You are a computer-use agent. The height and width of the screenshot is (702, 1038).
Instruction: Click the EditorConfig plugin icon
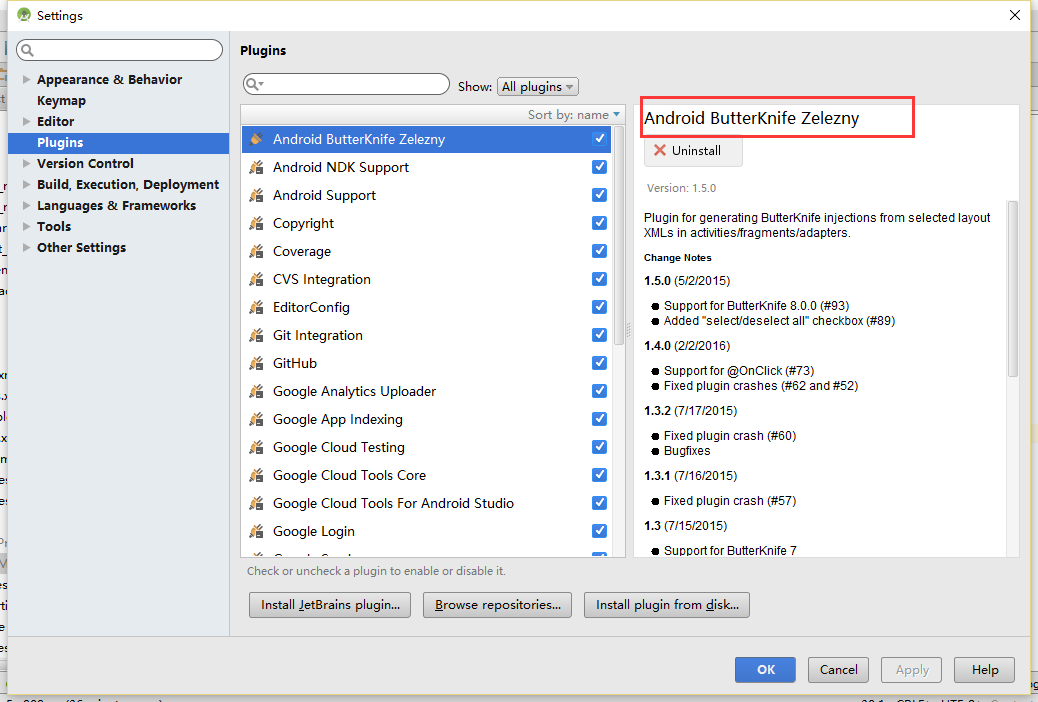pyautogui.click(x=256, y=308)
